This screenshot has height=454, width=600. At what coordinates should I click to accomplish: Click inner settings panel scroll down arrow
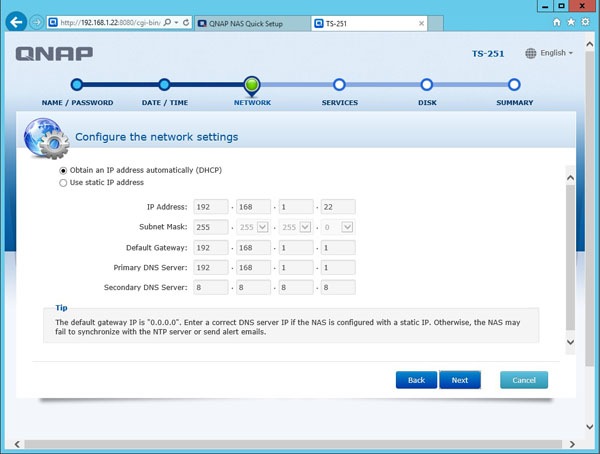tap(571, 342)
